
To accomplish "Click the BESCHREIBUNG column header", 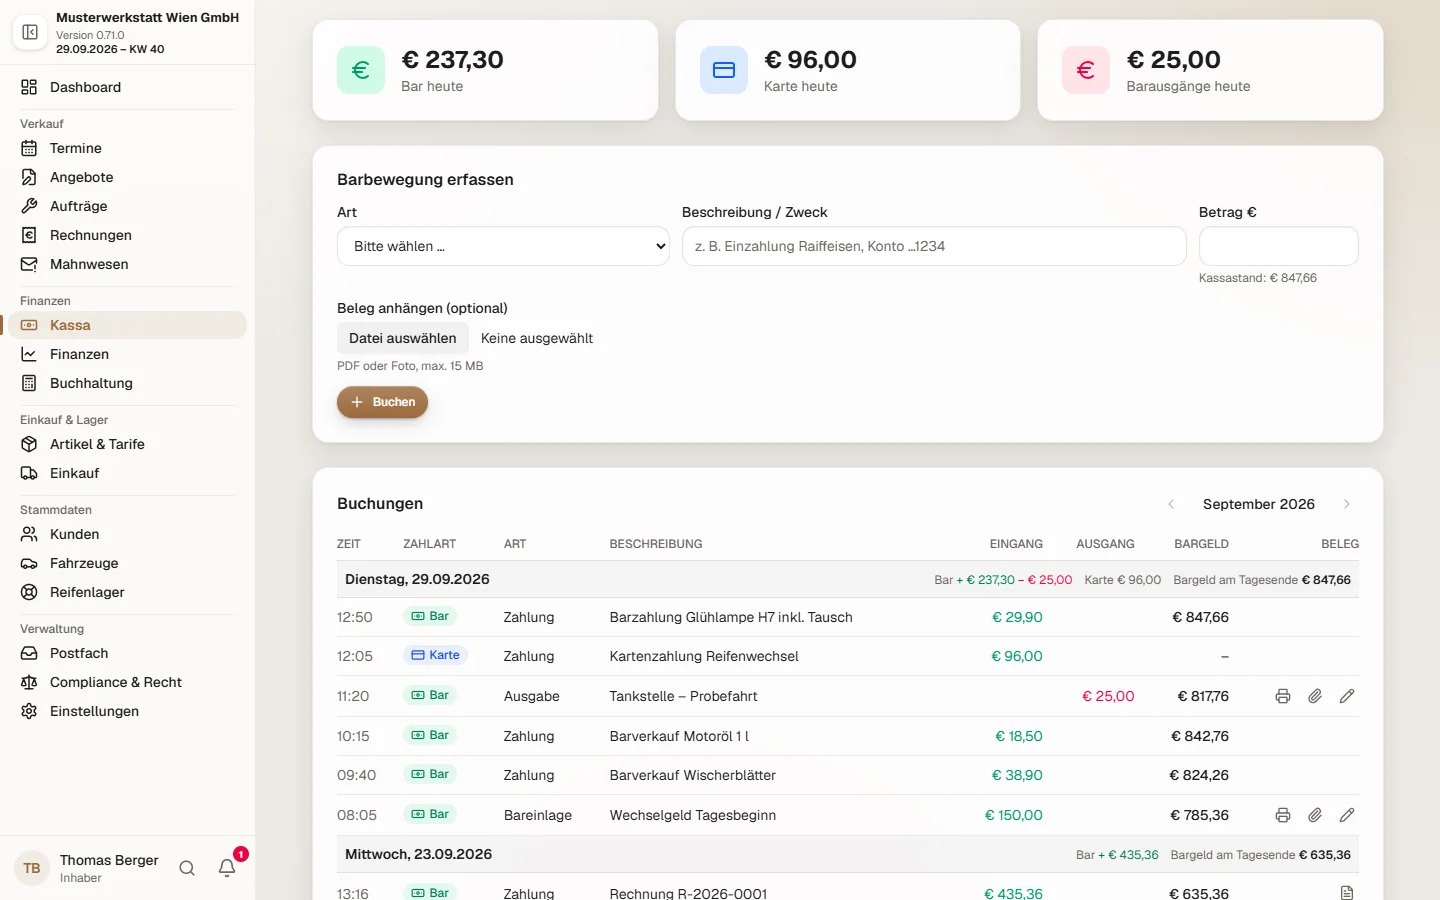I will 656,544.
